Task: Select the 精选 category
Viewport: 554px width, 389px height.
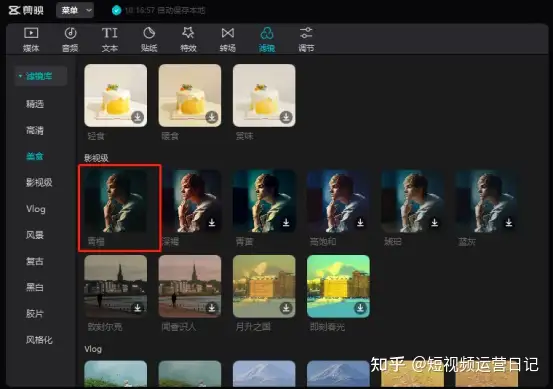Action: pos(35,104)
